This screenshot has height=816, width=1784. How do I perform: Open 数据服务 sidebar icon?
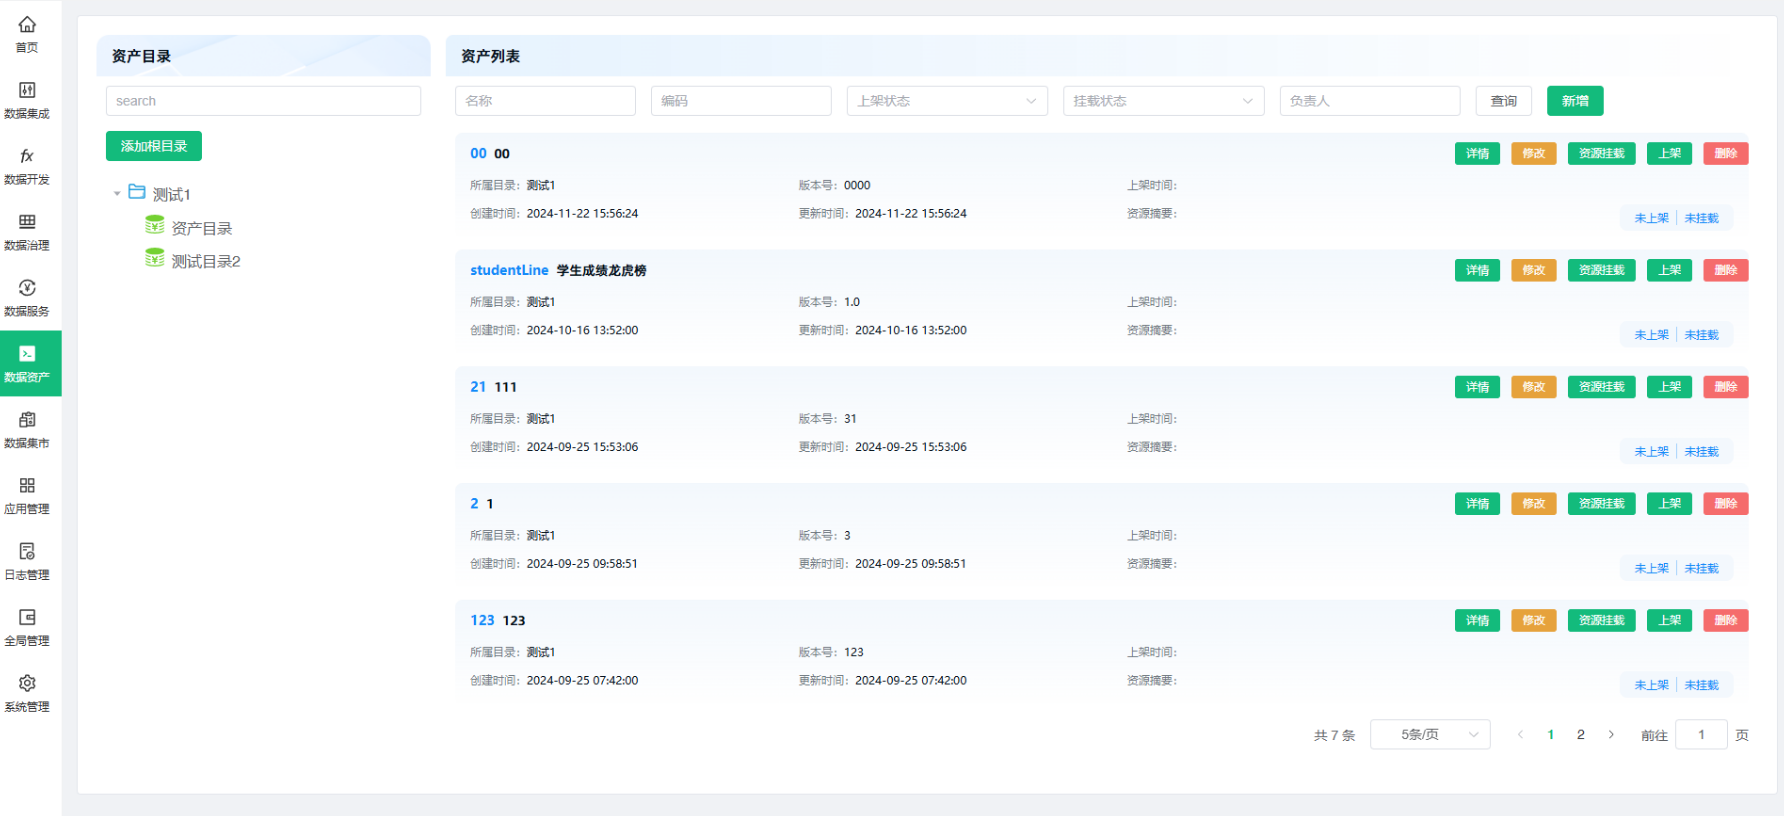tap(27, 289)
